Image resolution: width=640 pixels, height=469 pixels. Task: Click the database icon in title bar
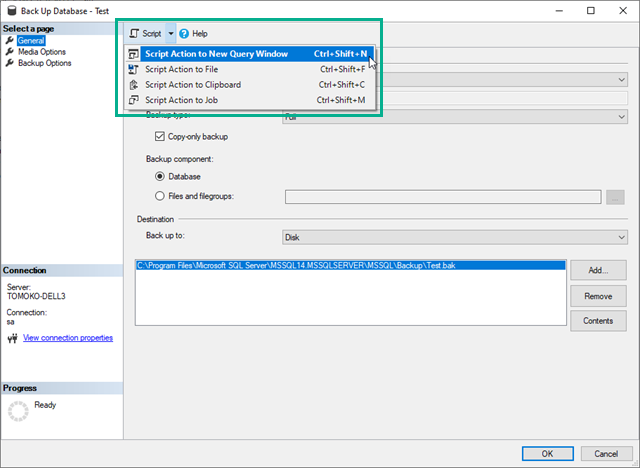point(12,11)
